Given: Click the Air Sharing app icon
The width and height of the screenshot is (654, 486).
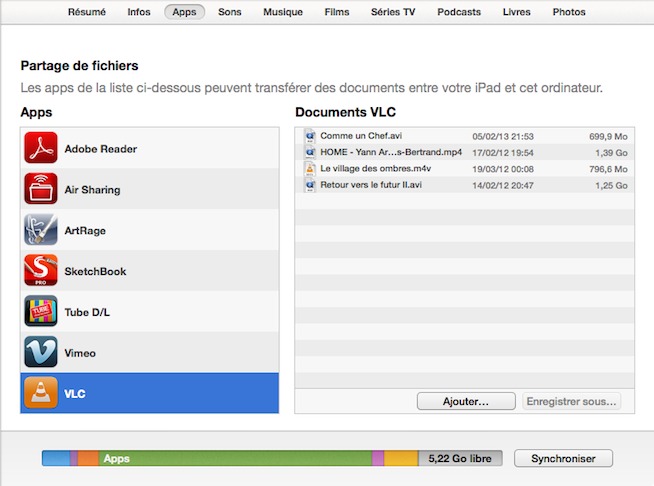Looking at the screenshot, I should coord(40,189).
